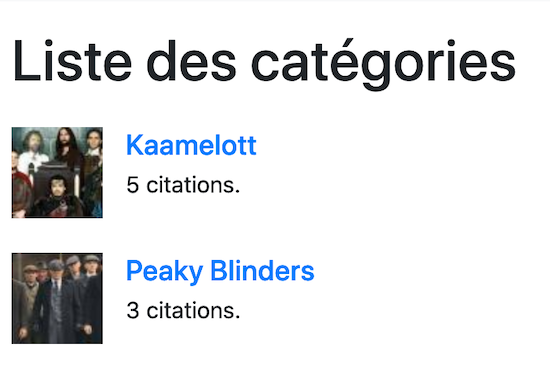The height and width of the screenshot is (384, 550).
Task: Click the word "des" in the heading
Action: click(192, 60)
